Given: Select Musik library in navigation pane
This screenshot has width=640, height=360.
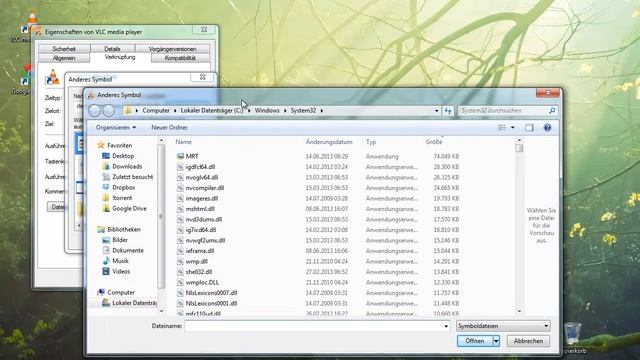Looking at the screenshot, I should tap(120, 261).
